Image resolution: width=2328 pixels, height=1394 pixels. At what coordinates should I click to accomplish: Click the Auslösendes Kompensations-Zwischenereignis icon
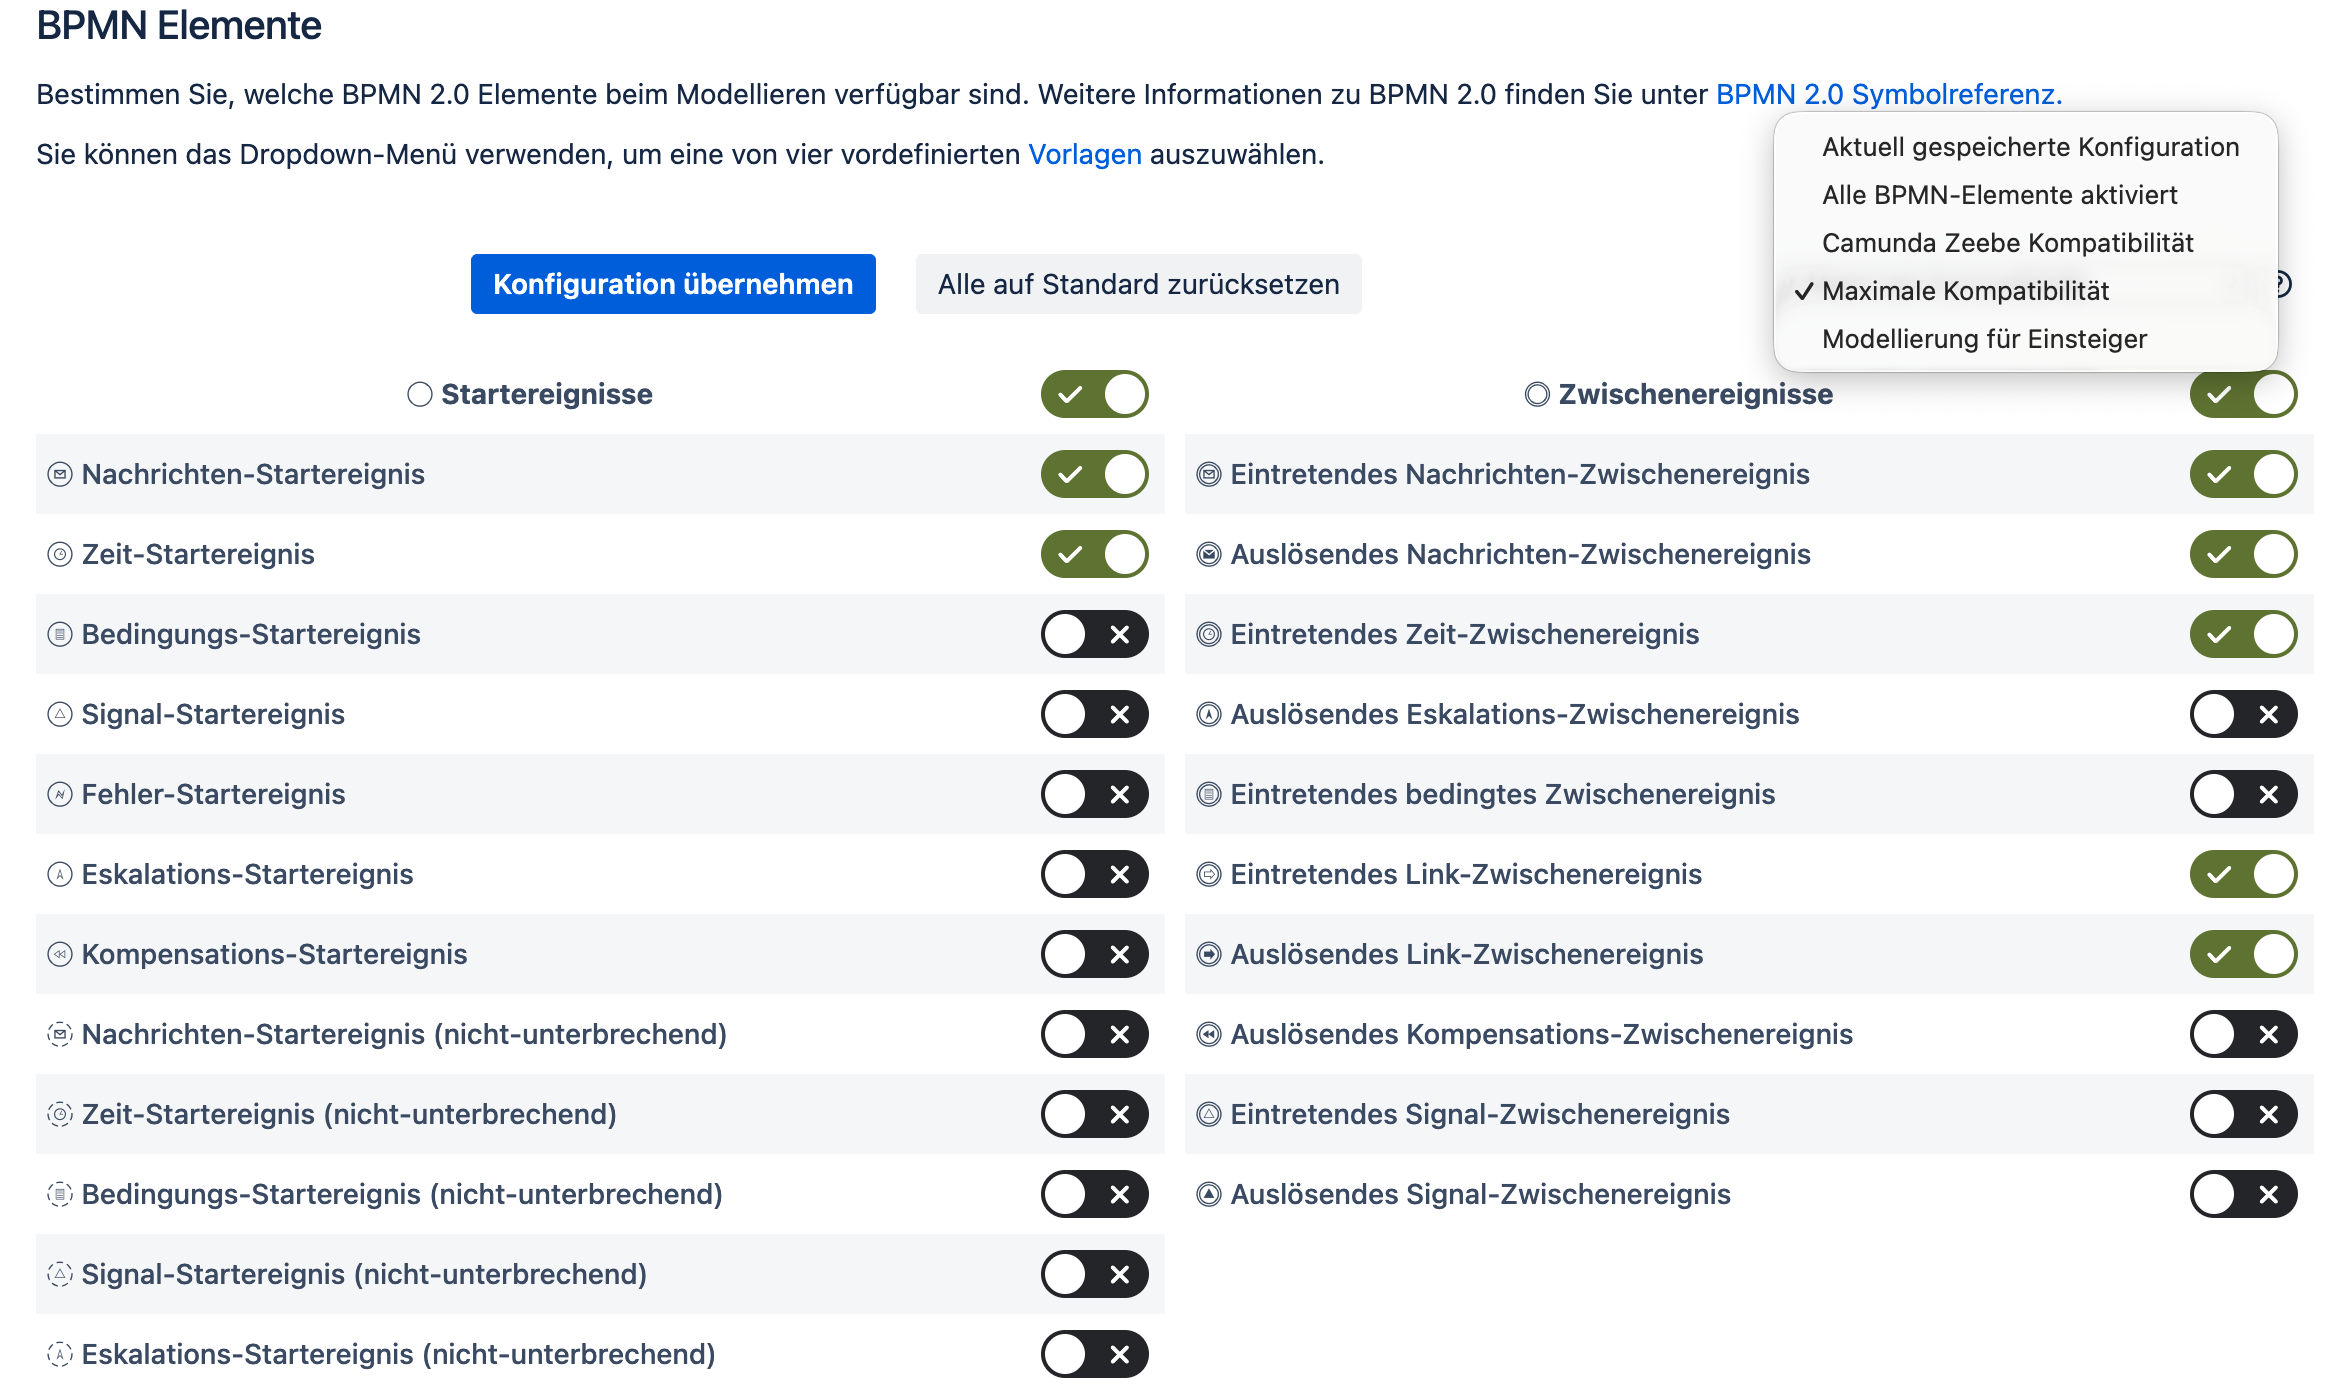(x=1209, y=1034)
